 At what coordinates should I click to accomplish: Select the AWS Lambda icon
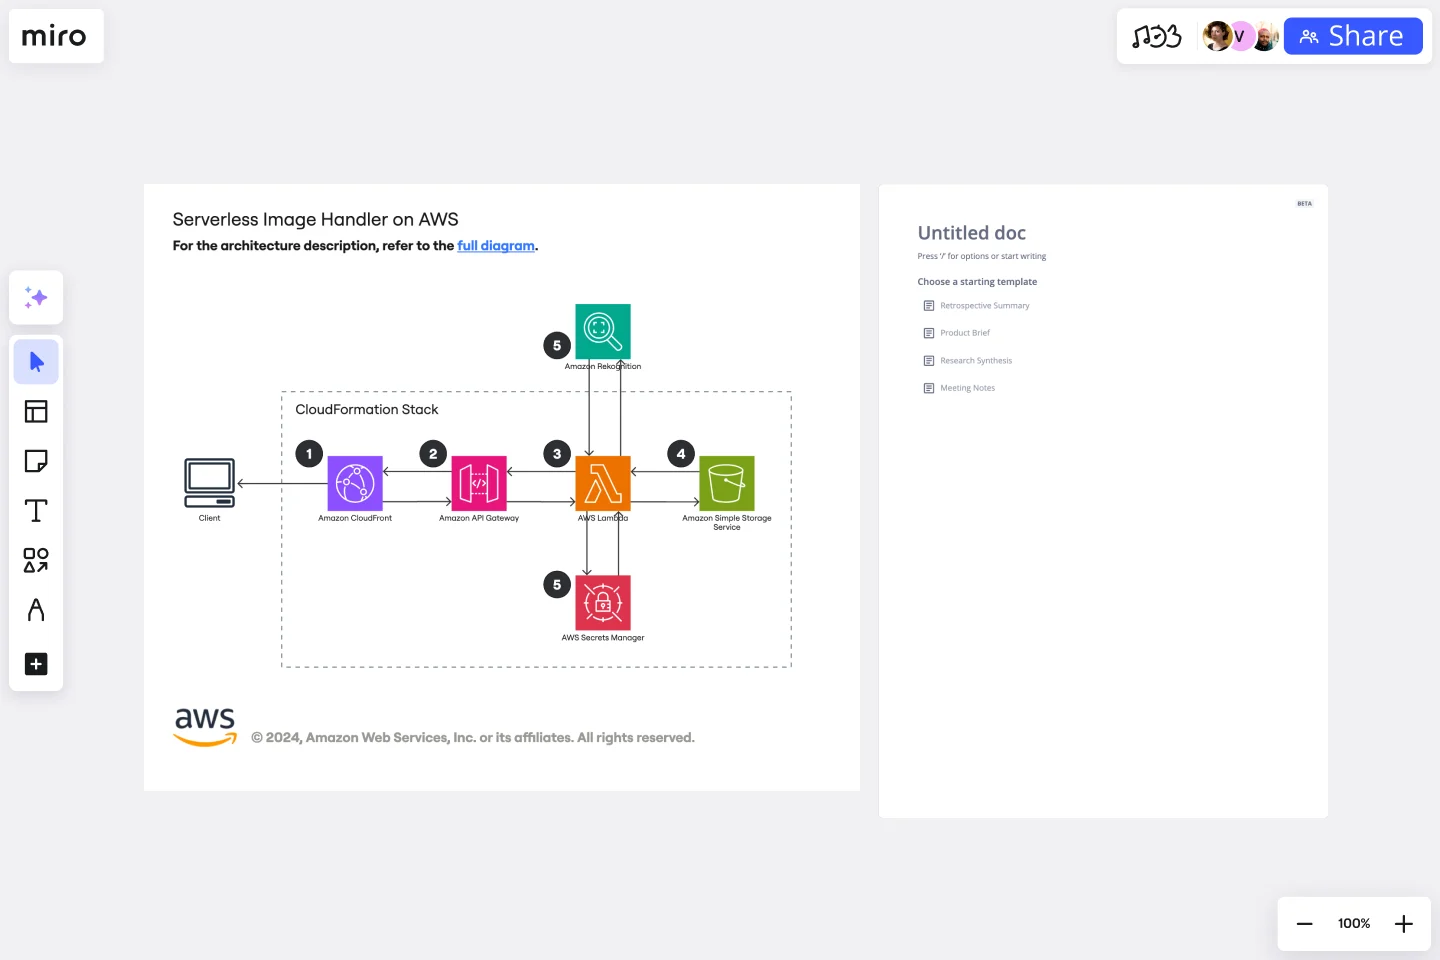(603, 483)
